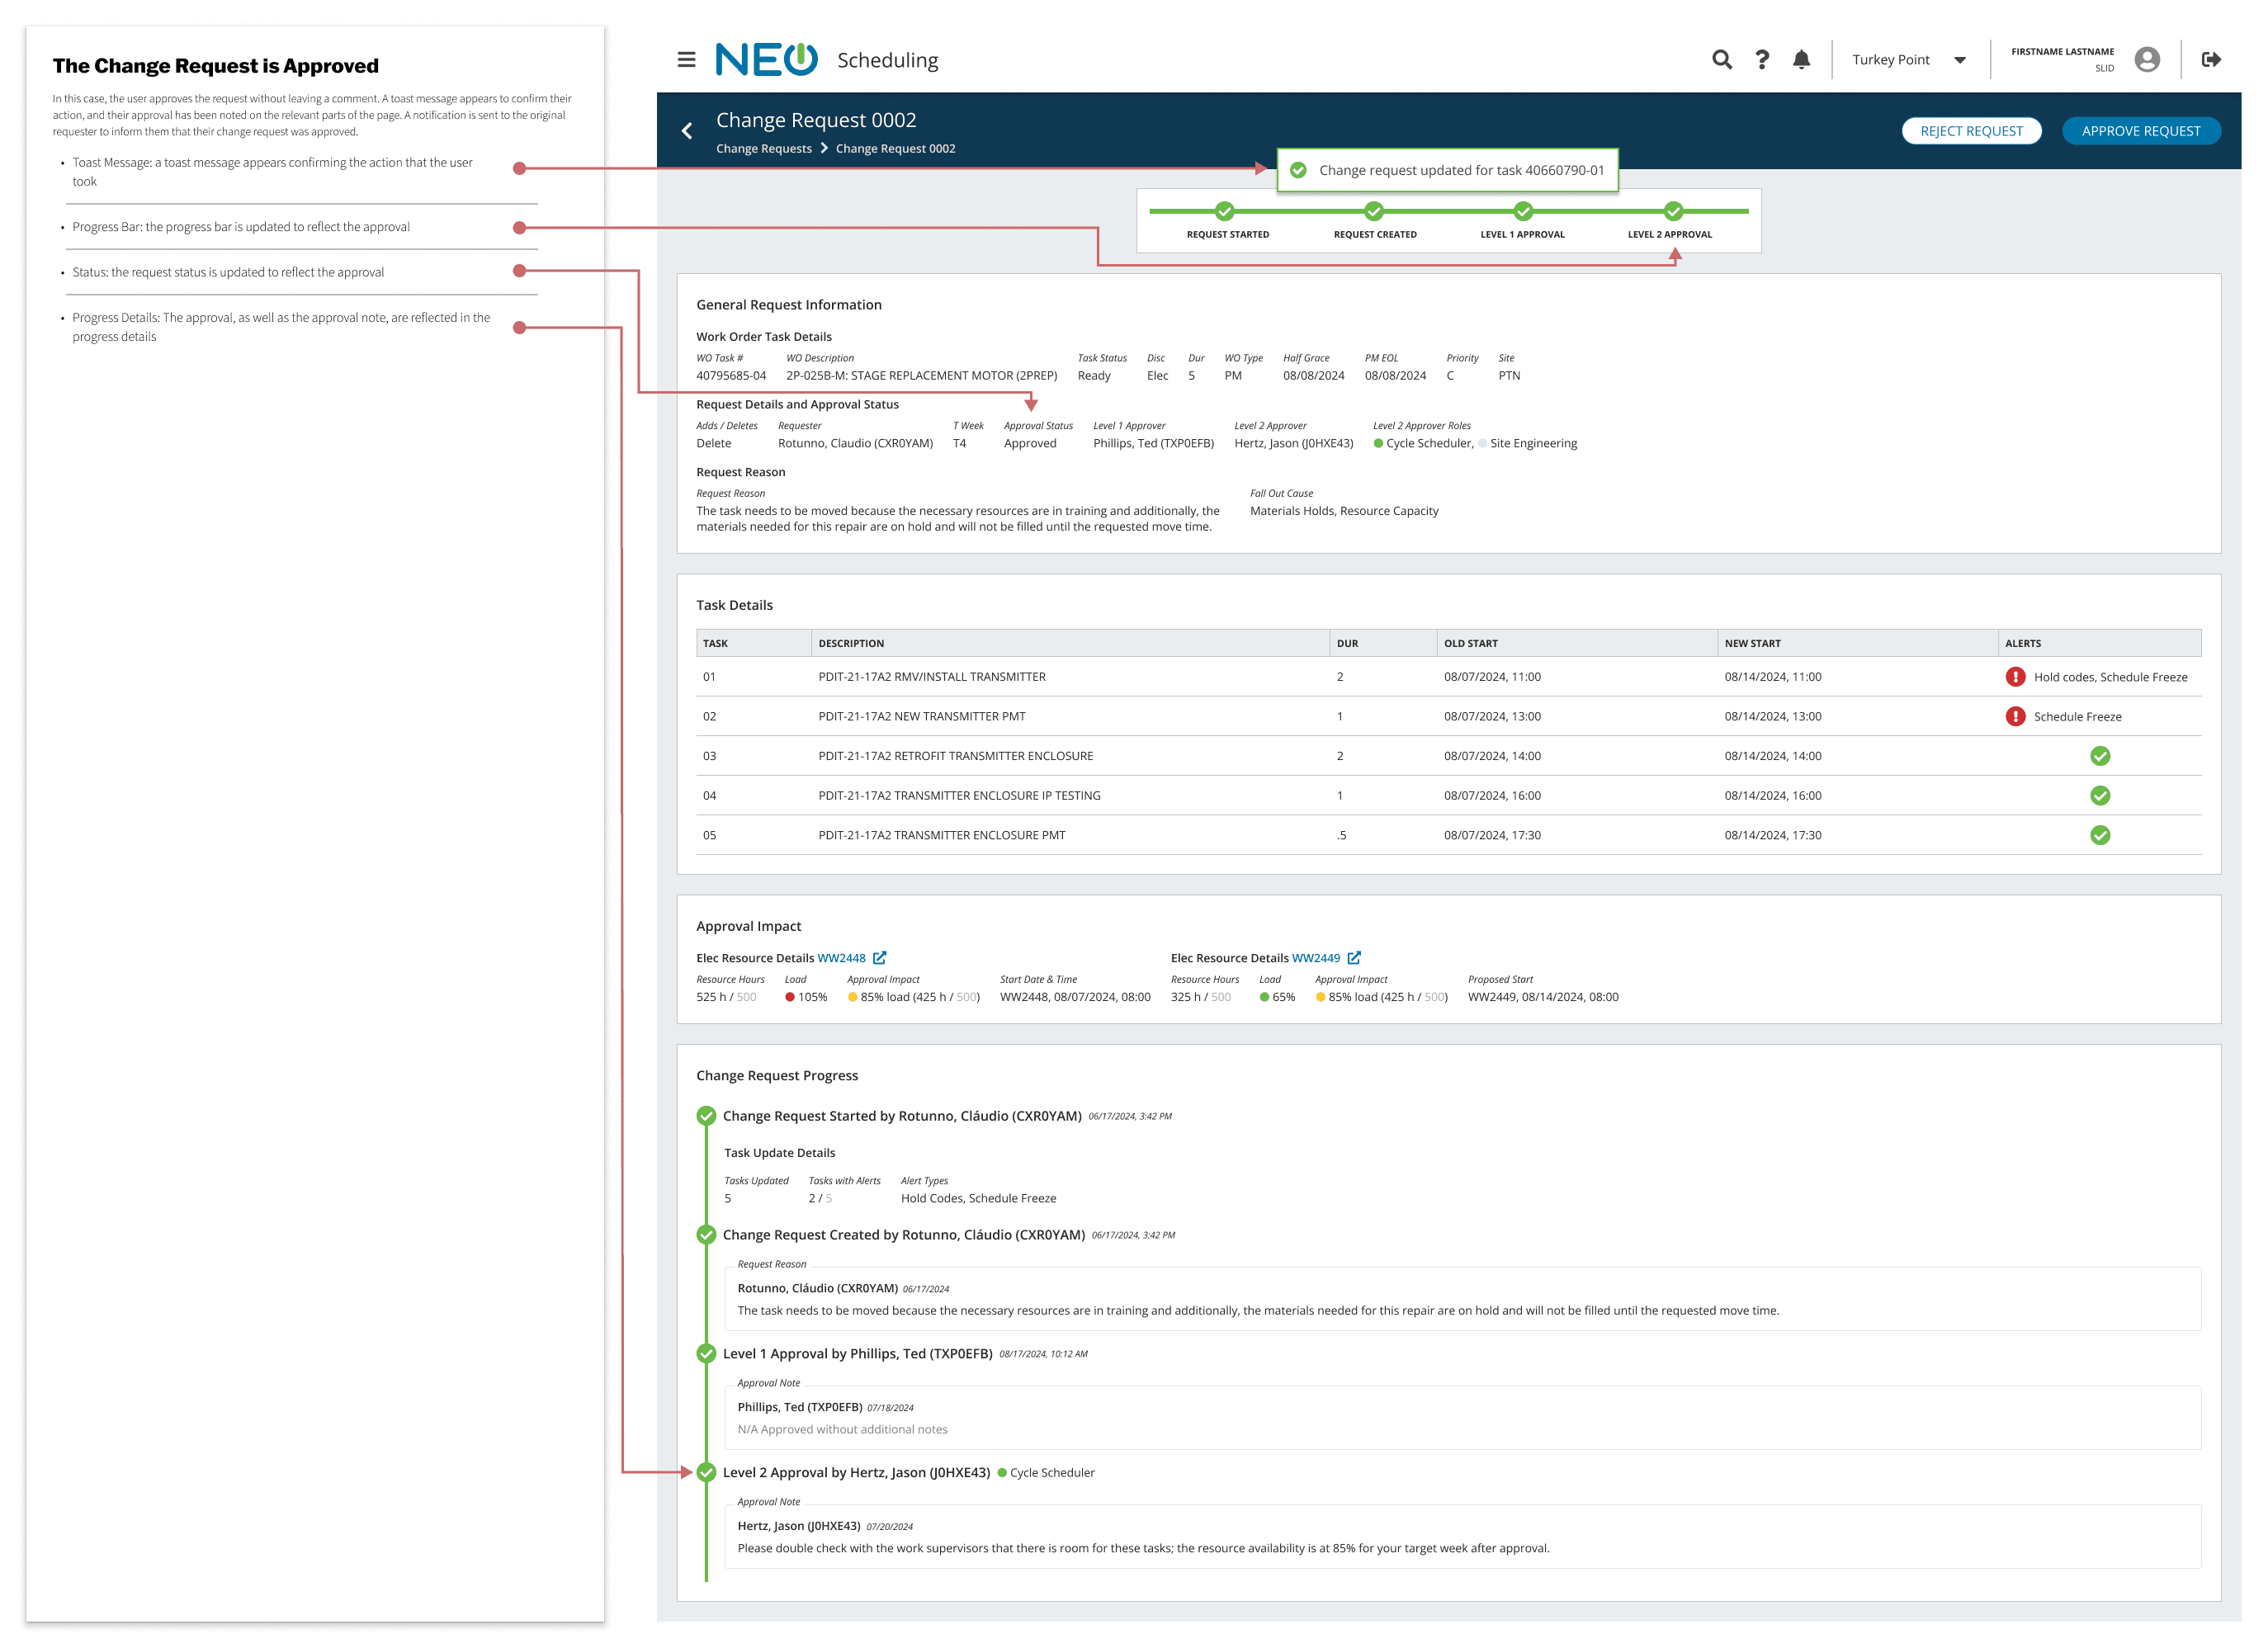Click the user profile avatar icon
This screenshot has width=2268, height=1648.
[2146, 60]
